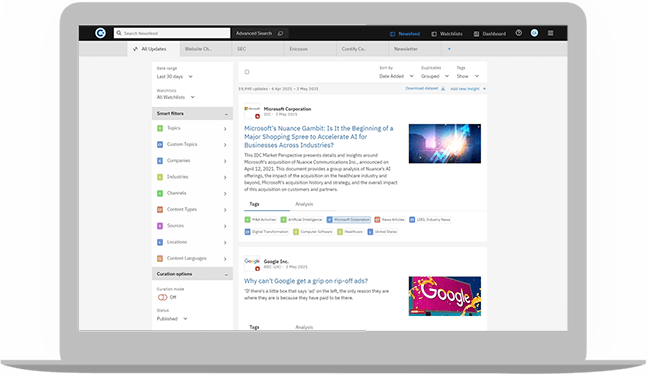The image size is (648, 375).
Task: Click the Google Inc. logo
Action: click(252, 262)
